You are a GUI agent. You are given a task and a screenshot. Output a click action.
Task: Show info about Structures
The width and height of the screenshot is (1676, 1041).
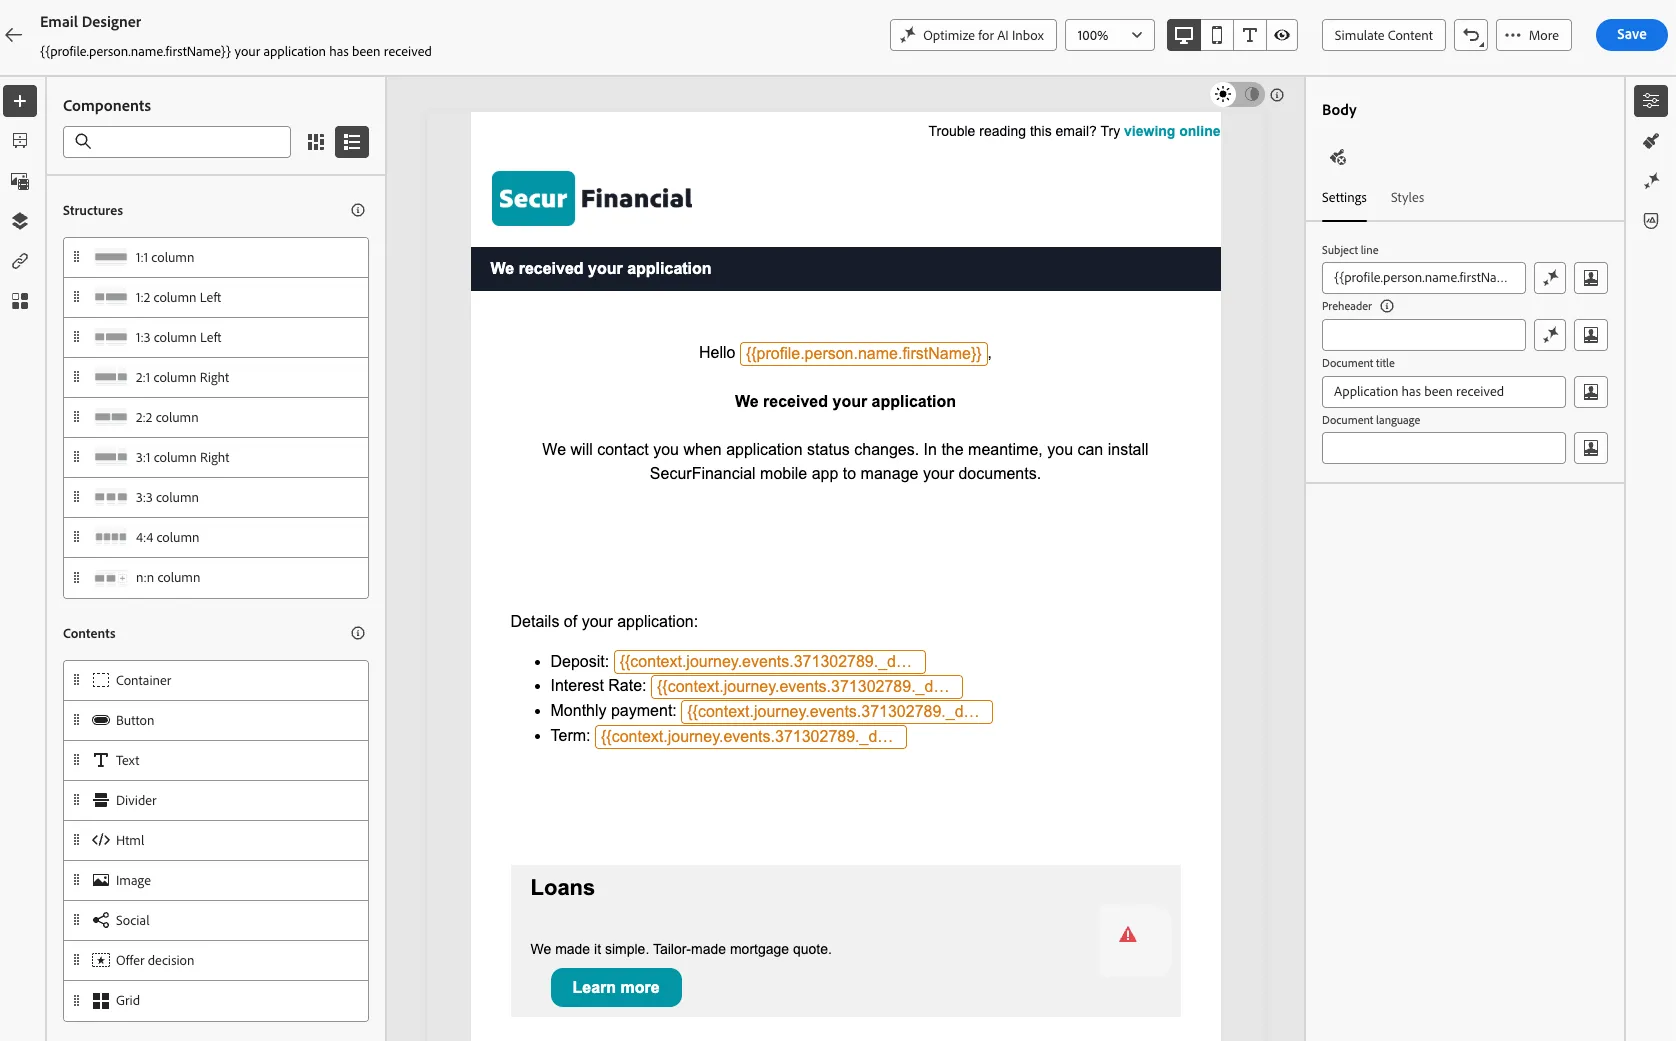click(x=358, y=210)
